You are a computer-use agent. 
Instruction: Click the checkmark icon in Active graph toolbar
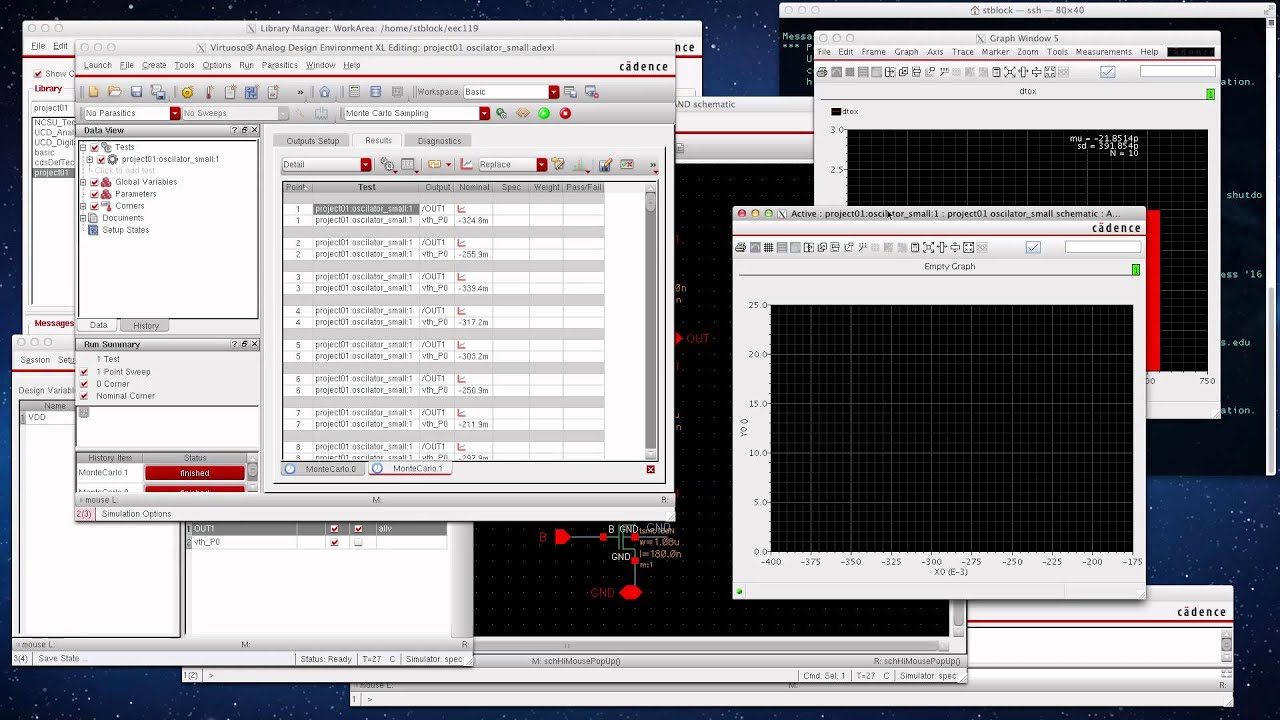pos(1033,247)
